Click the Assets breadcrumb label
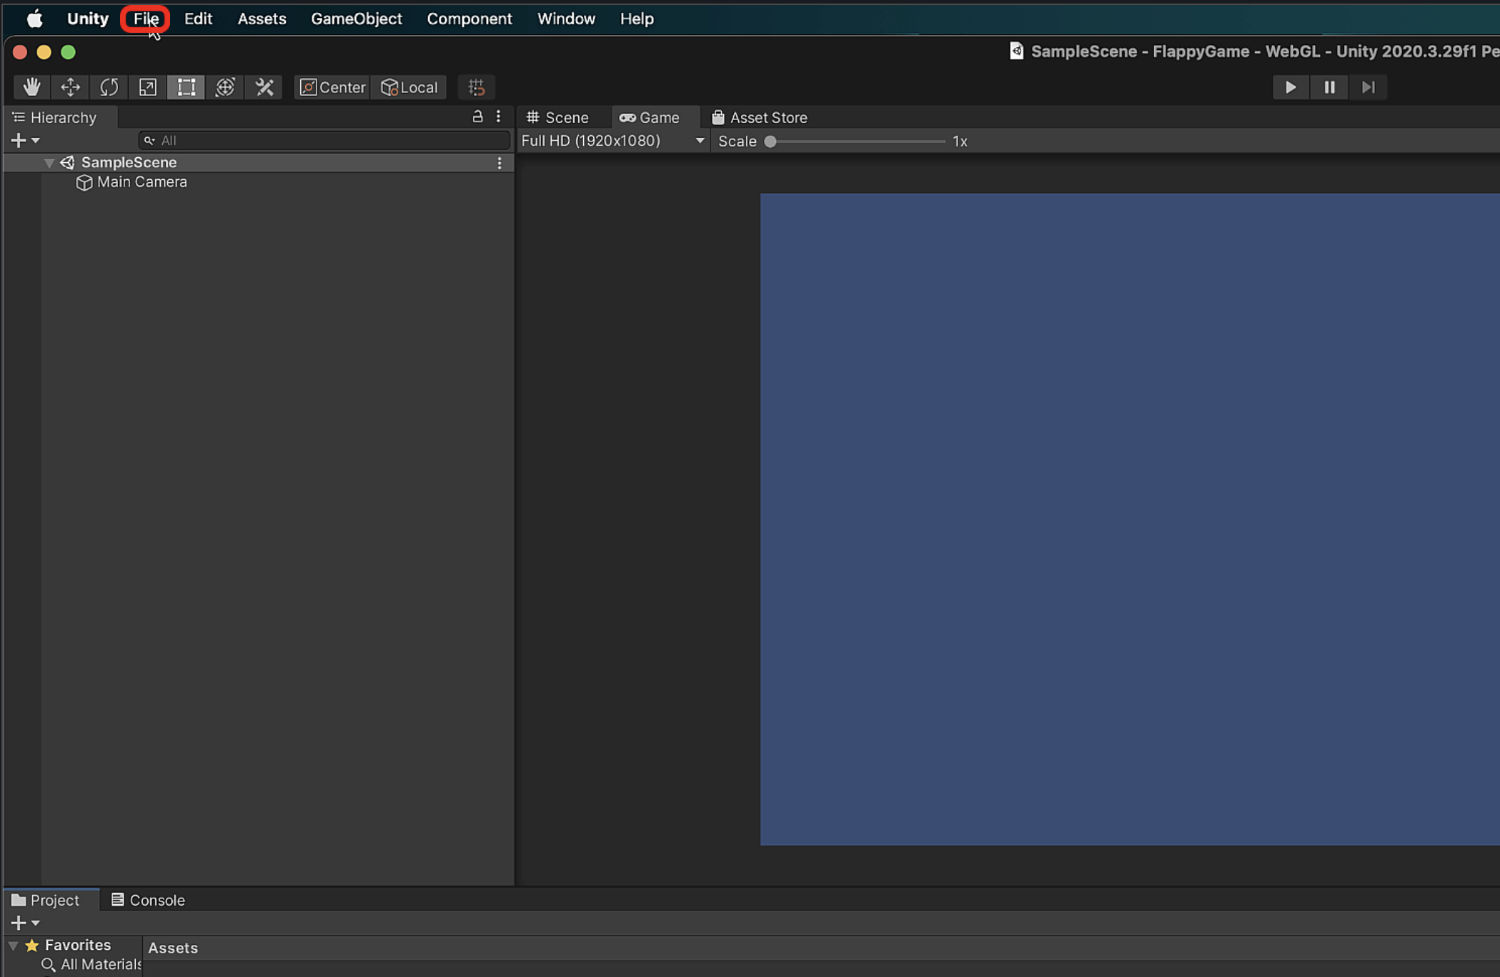The width and height of the screenshot is (1500, 977). coord(173,948)
